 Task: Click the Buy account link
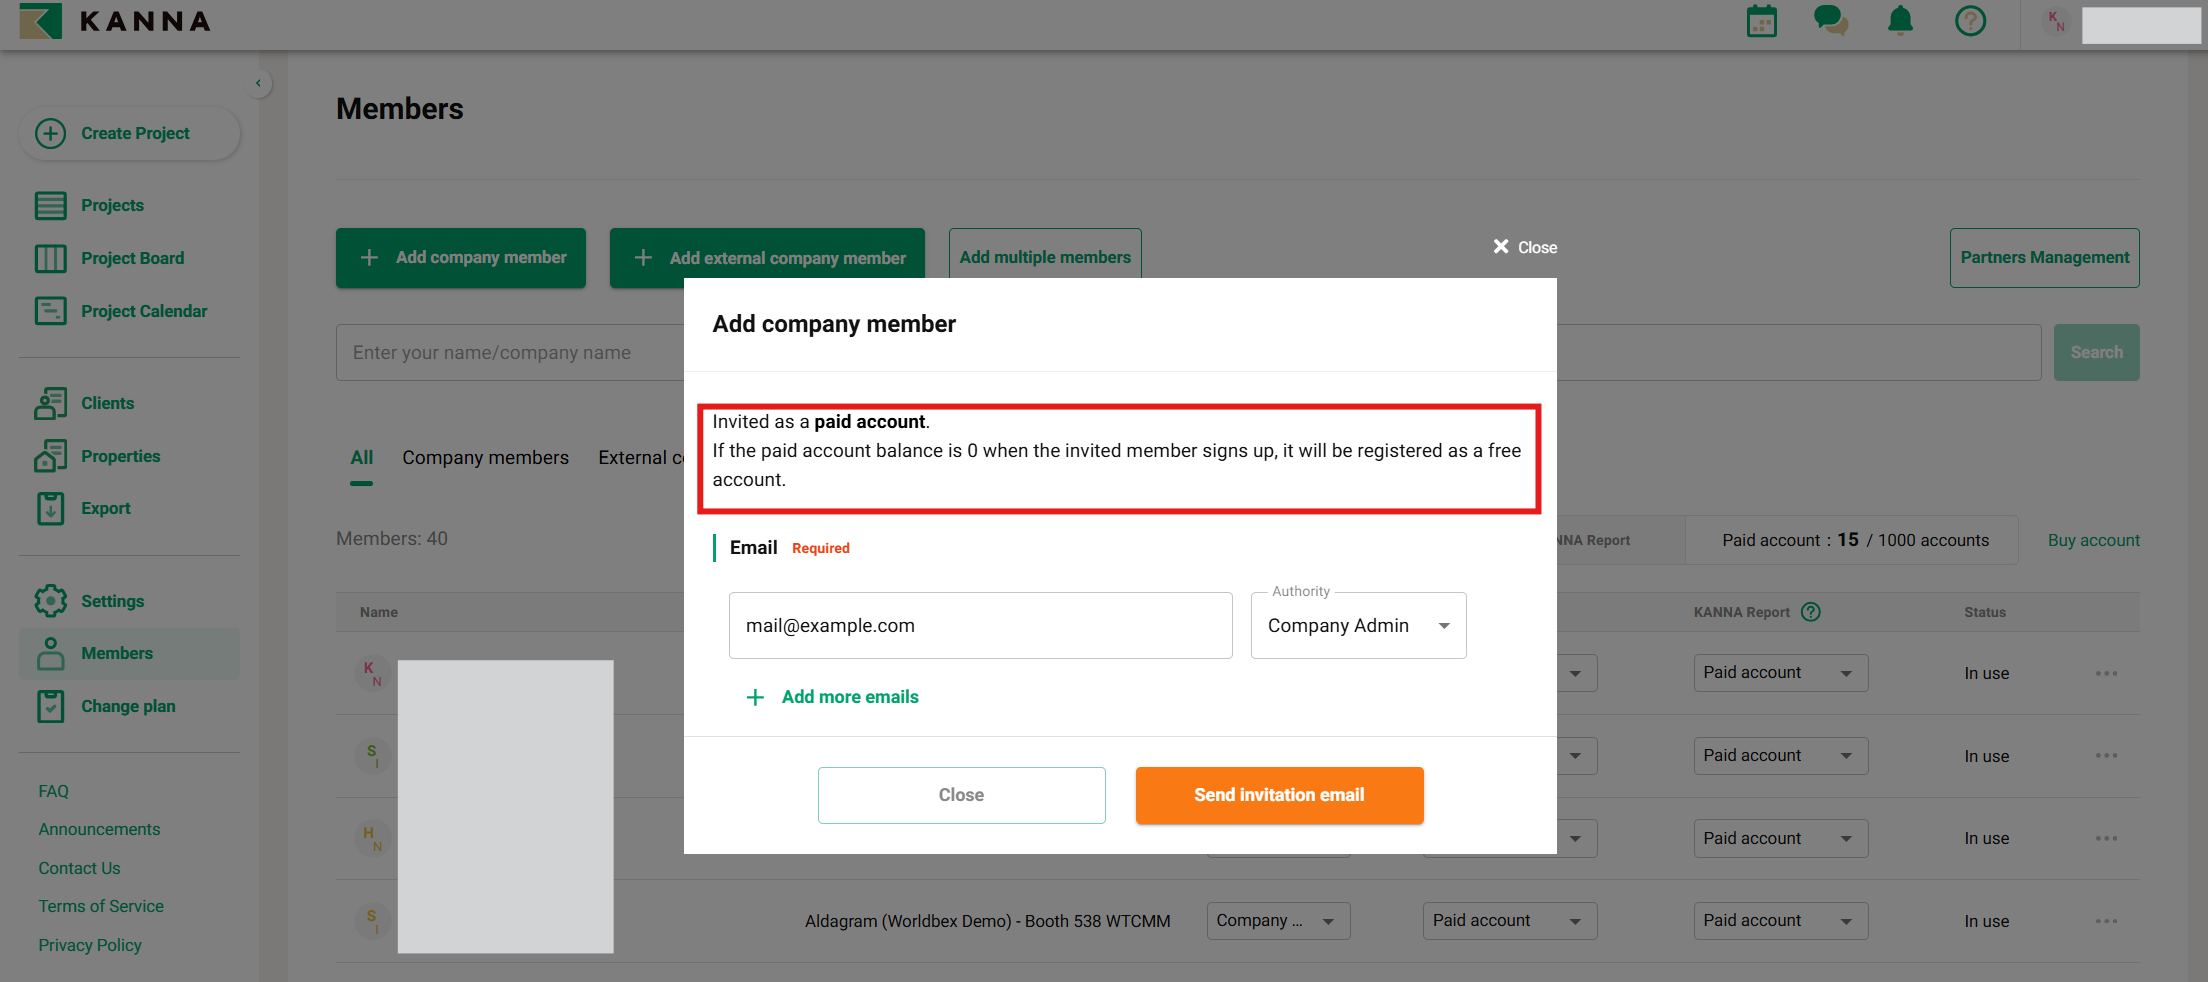(x=2093, y=540)
